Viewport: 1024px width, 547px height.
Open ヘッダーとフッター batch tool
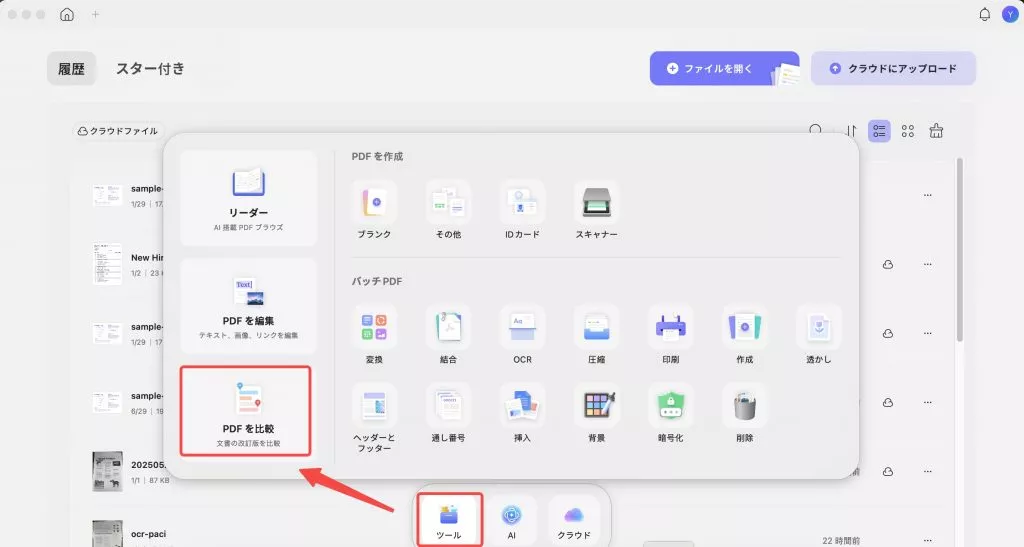coord(374,418)
